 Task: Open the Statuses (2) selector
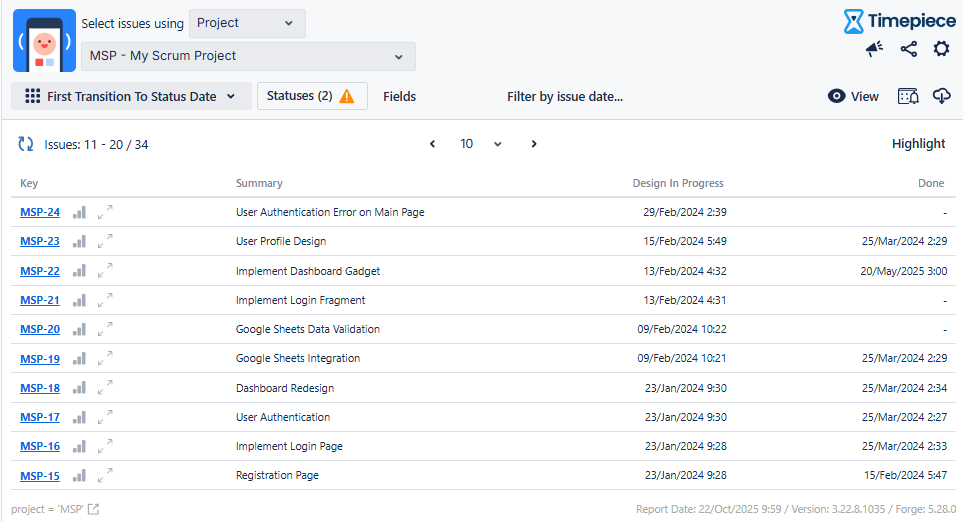click(x=312, y=96)
